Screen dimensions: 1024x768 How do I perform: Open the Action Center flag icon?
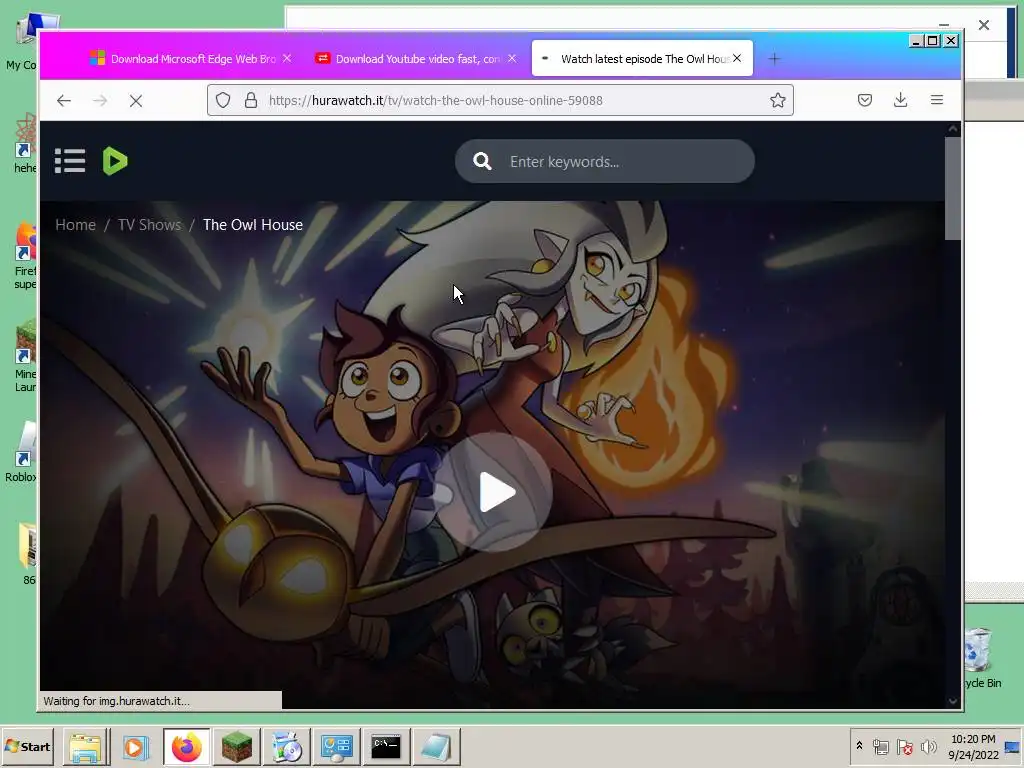click(904, 746)
